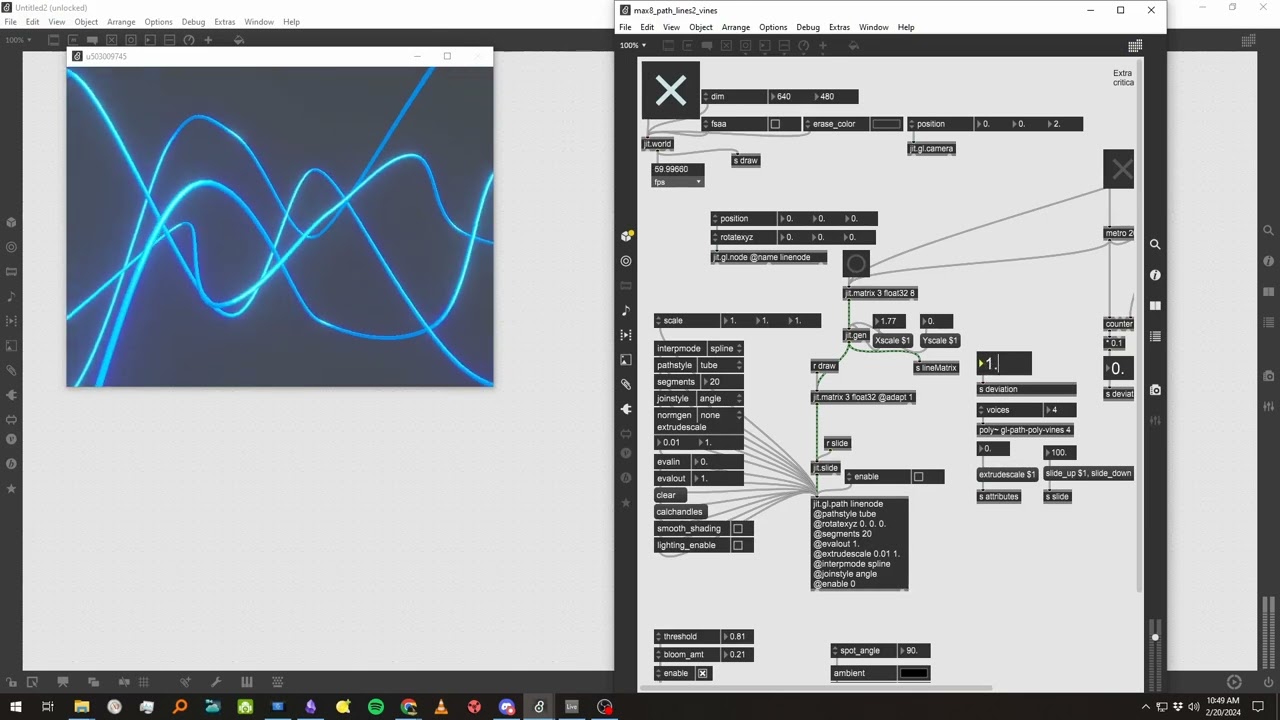Open the audio note icon in vines patcher left sidebar

[x=626, y=310]
